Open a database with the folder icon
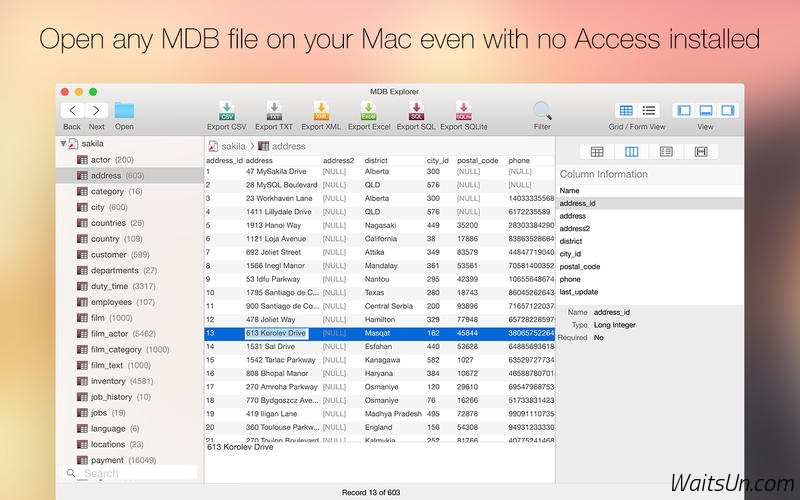The image size is (800, 500). pyautogui.click(x=124, y=110)
